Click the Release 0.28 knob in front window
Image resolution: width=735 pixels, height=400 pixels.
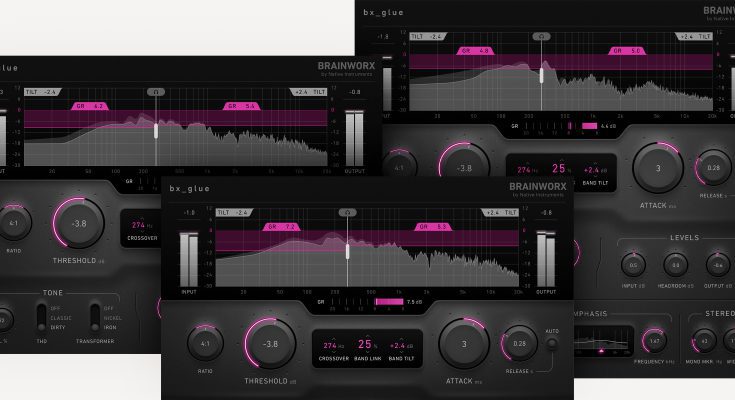[519, 343]
